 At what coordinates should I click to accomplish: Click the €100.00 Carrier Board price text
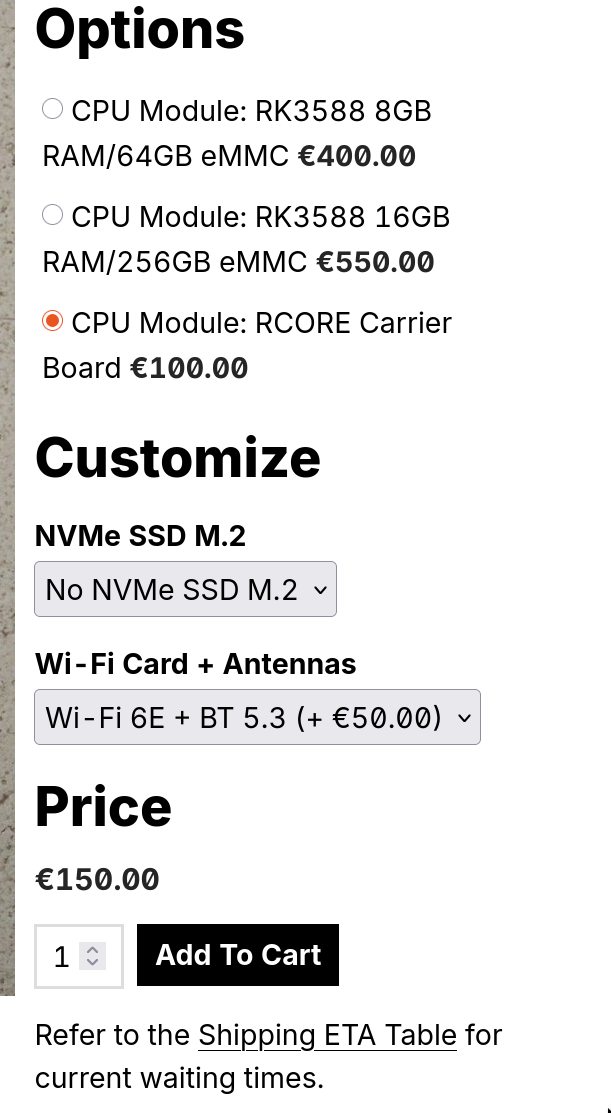point(189,368)
